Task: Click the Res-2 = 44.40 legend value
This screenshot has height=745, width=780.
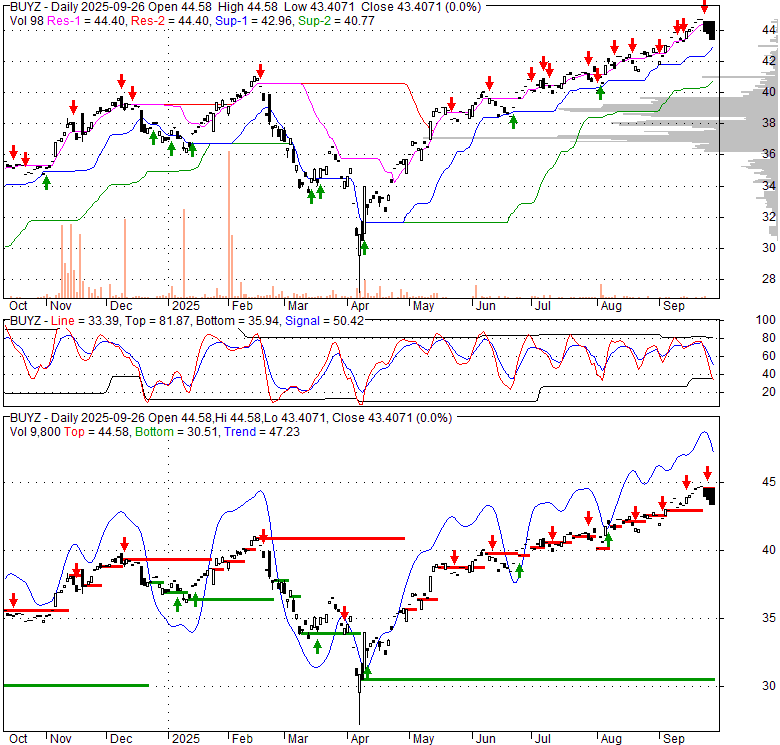Action: click(171, 21)
